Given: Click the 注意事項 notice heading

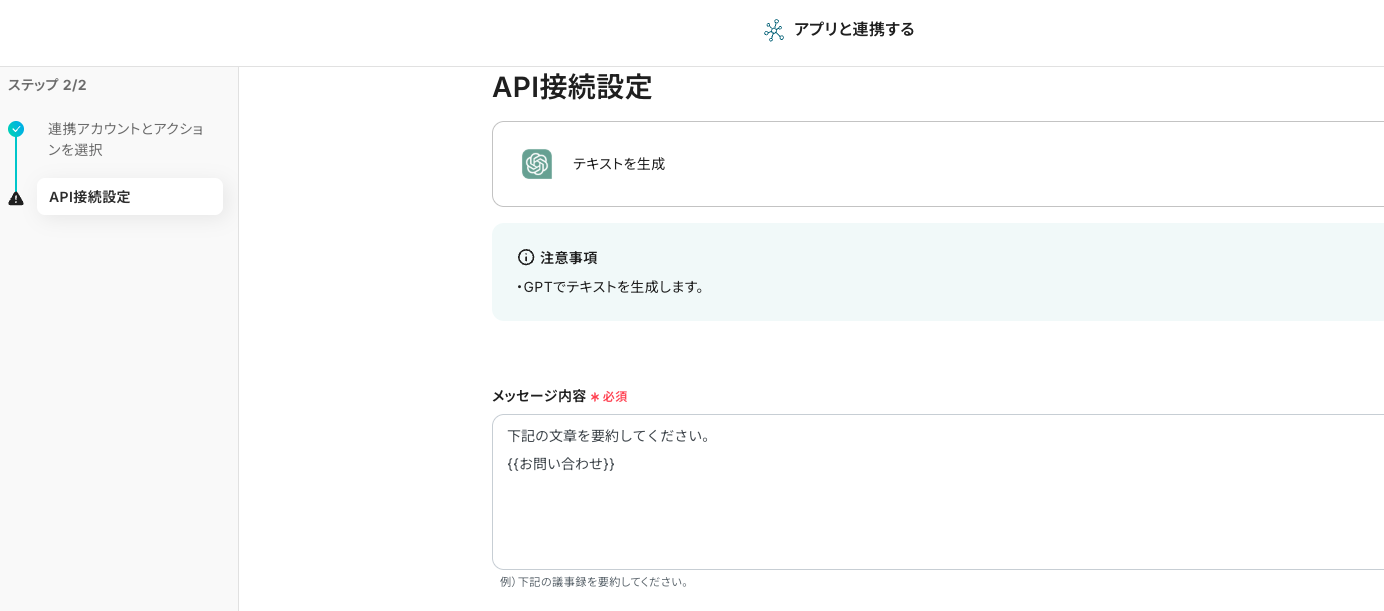Looking at the screenshot, I should pos(569,257).
